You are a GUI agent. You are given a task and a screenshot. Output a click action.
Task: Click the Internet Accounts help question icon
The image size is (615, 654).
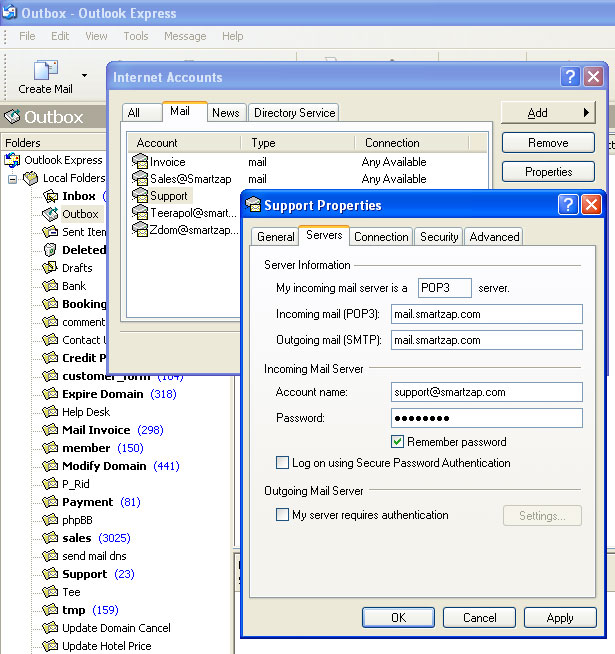click(x=570, y=77)
